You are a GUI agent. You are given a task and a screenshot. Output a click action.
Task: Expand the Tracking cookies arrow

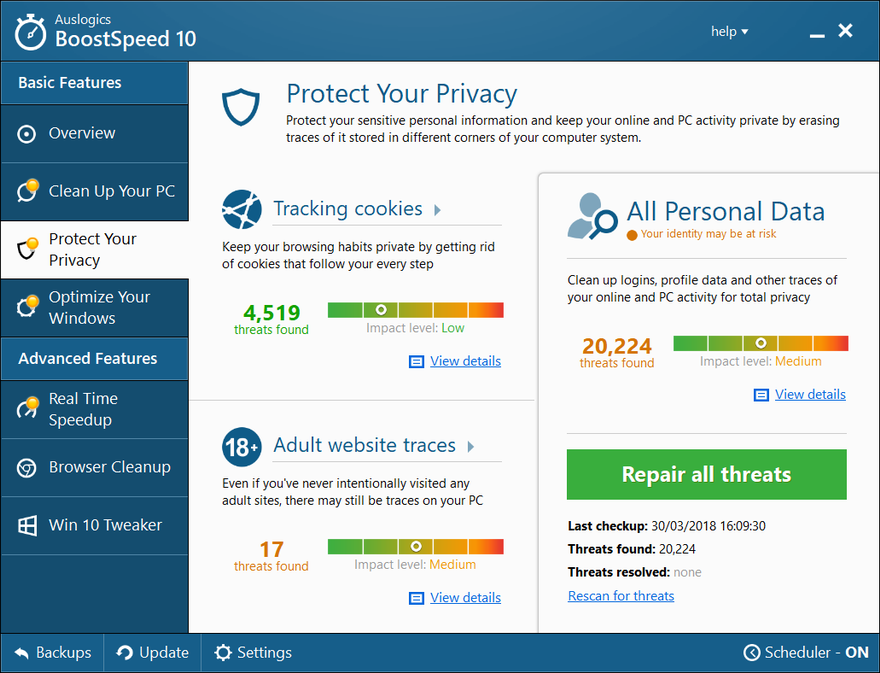(437, 210)
